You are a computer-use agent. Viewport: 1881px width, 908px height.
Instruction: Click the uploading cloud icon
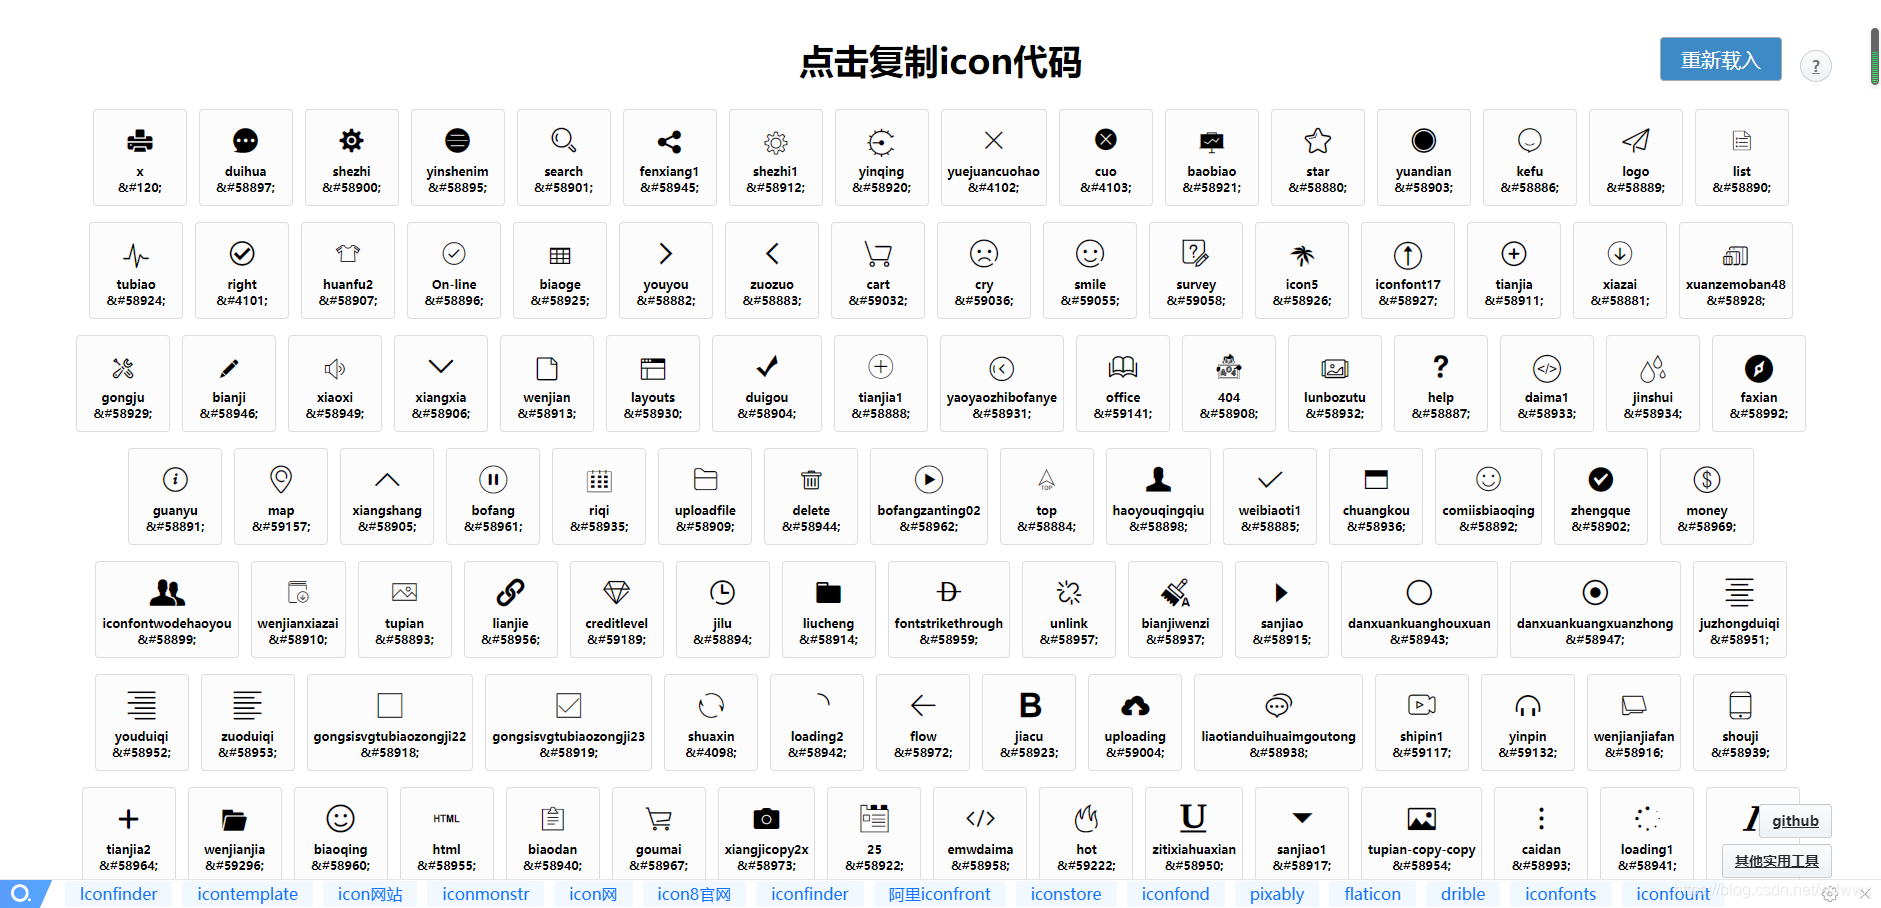tap(1135, 722)
